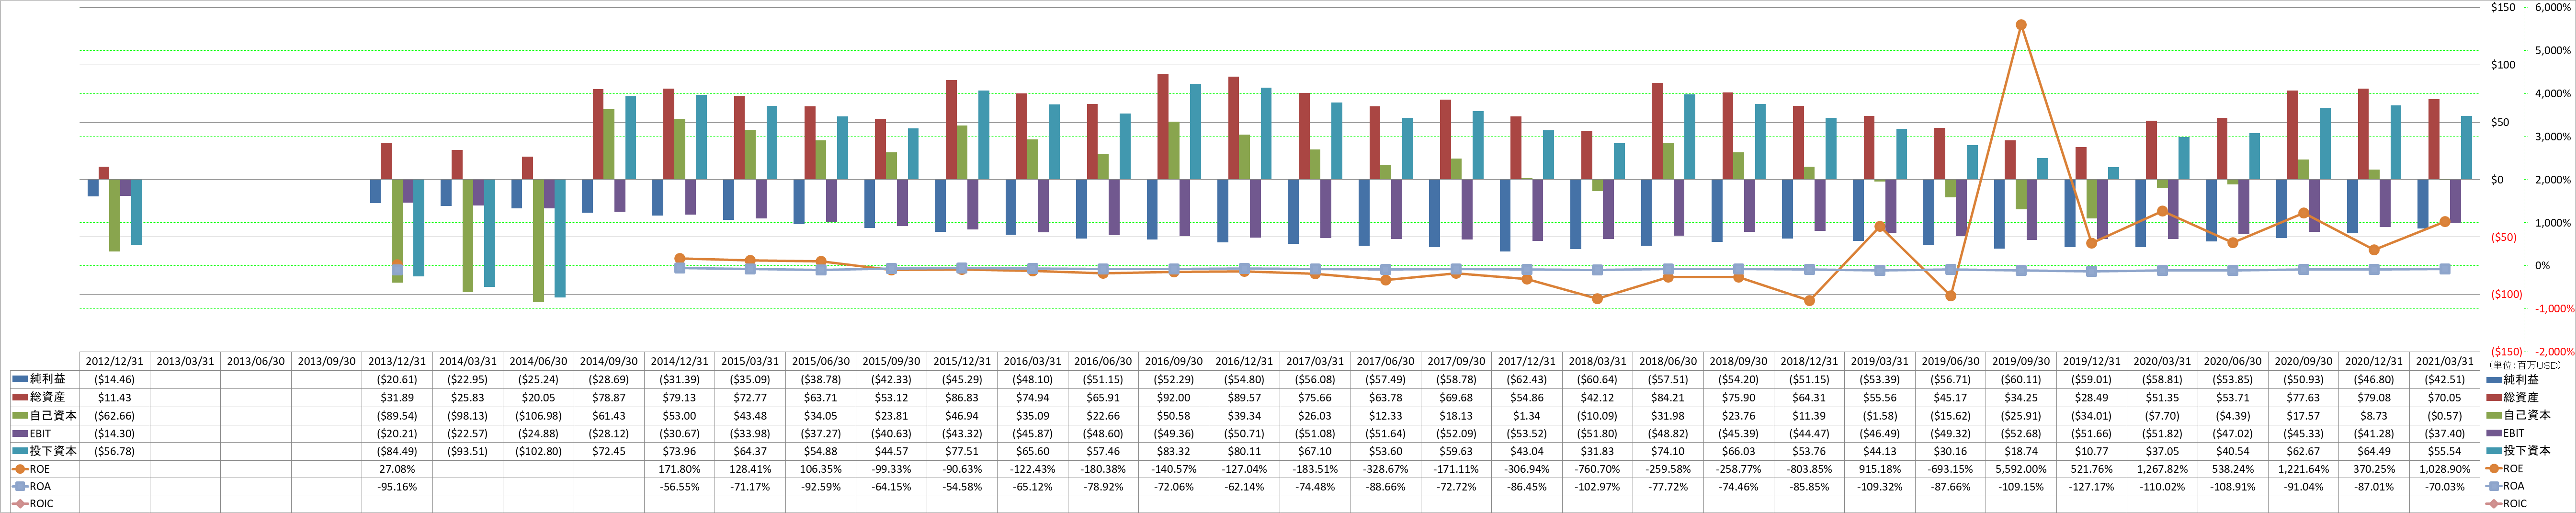Image resolution: width=2576 pixels, height=513 pixels.
Task: Click the ROE cell 1,267.82%
Action: click(x=2162, y=469)
